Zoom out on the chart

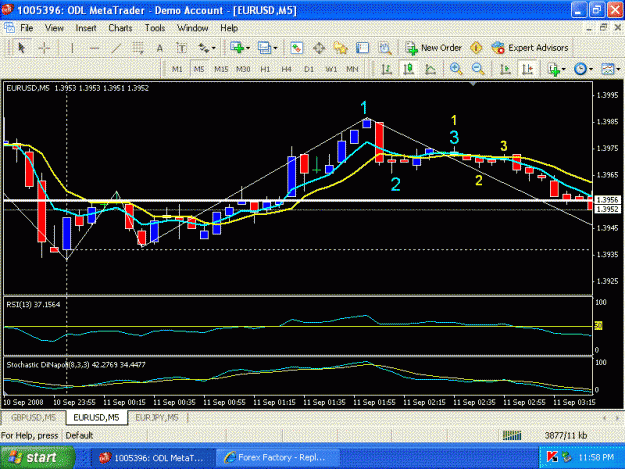[x=478, y=69]
